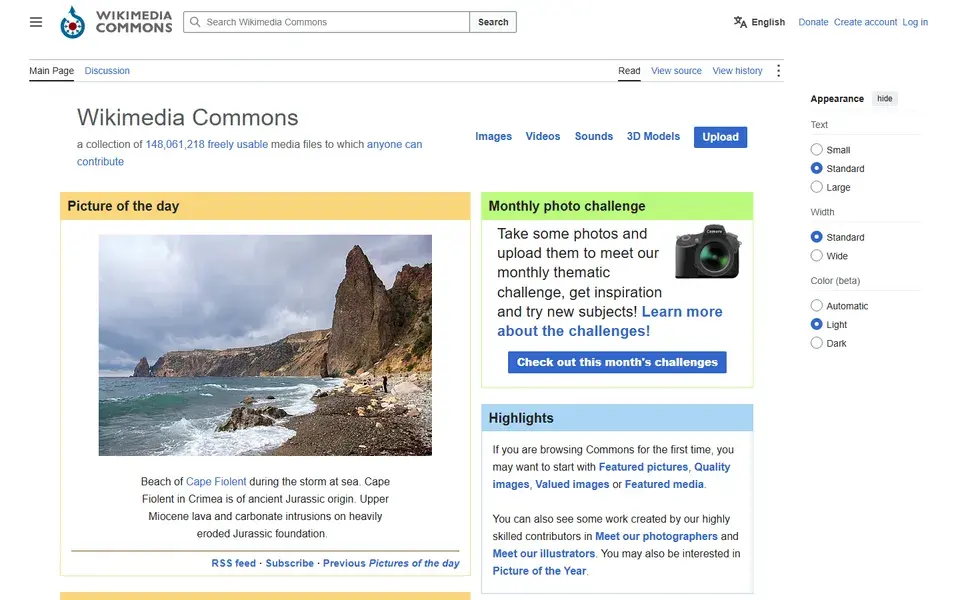The image size is (960, 600).
Task: Open the 148,061,218 file count link
Action: [x=174, y=144]
